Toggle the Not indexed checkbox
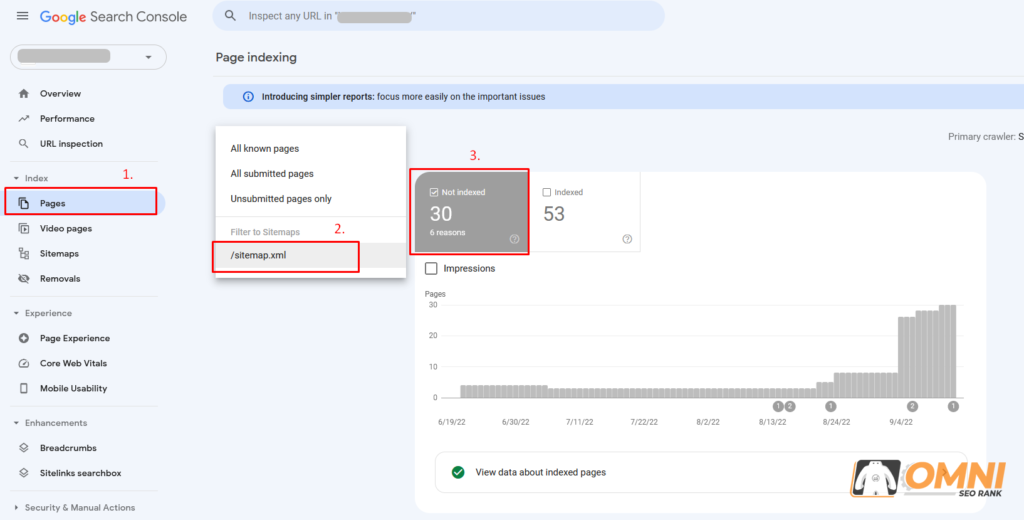 pyautogui.click(x=434, y=193)
